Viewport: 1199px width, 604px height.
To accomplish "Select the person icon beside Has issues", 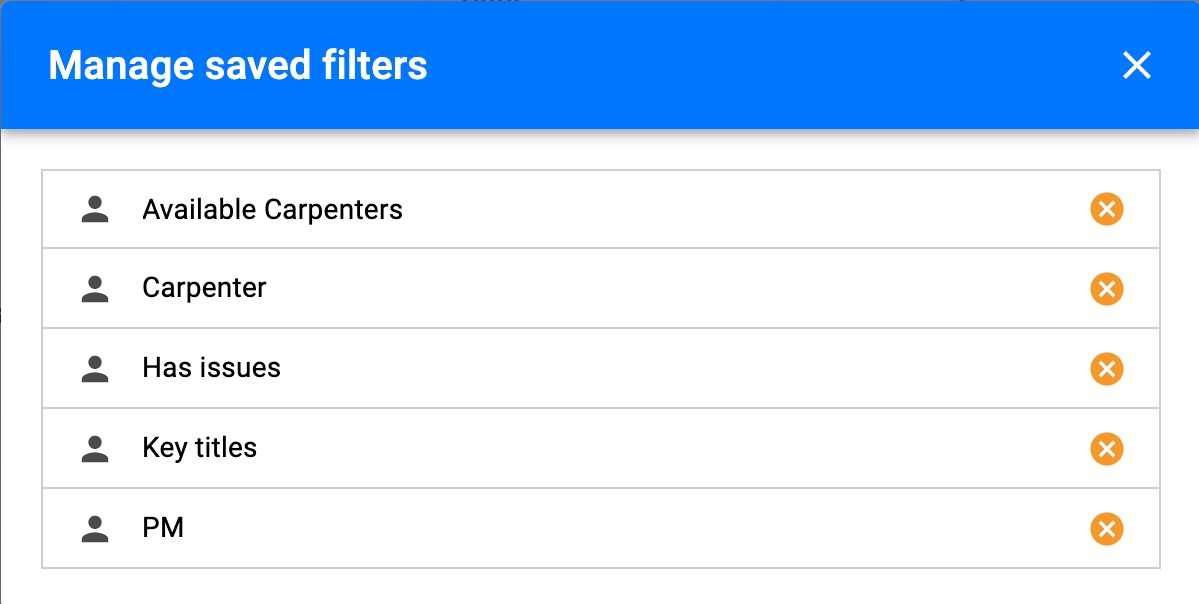I will 95,369.
